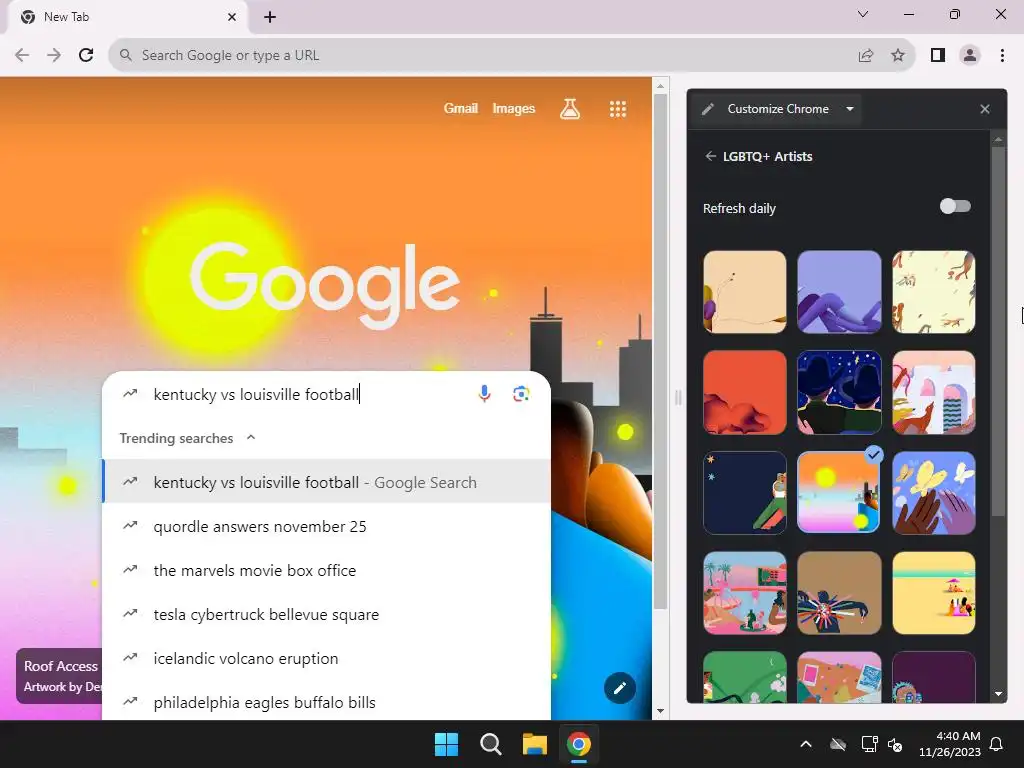Toggle the side panel icon in toolbar
Image resolution: width=1024 pixels, height=768 pixels.
(938, 56)
